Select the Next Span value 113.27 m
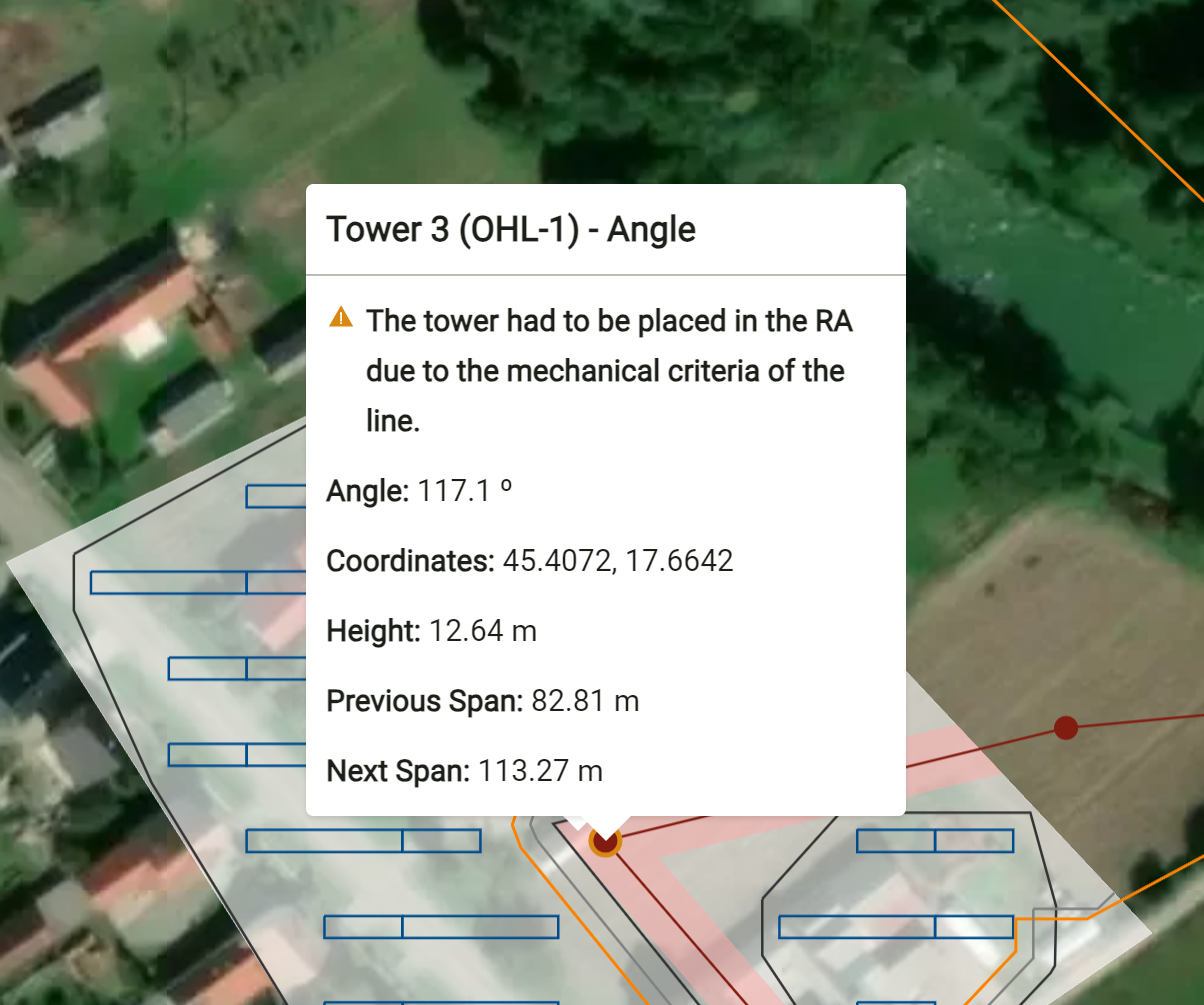The image size is (1204, 1005). 540,771
